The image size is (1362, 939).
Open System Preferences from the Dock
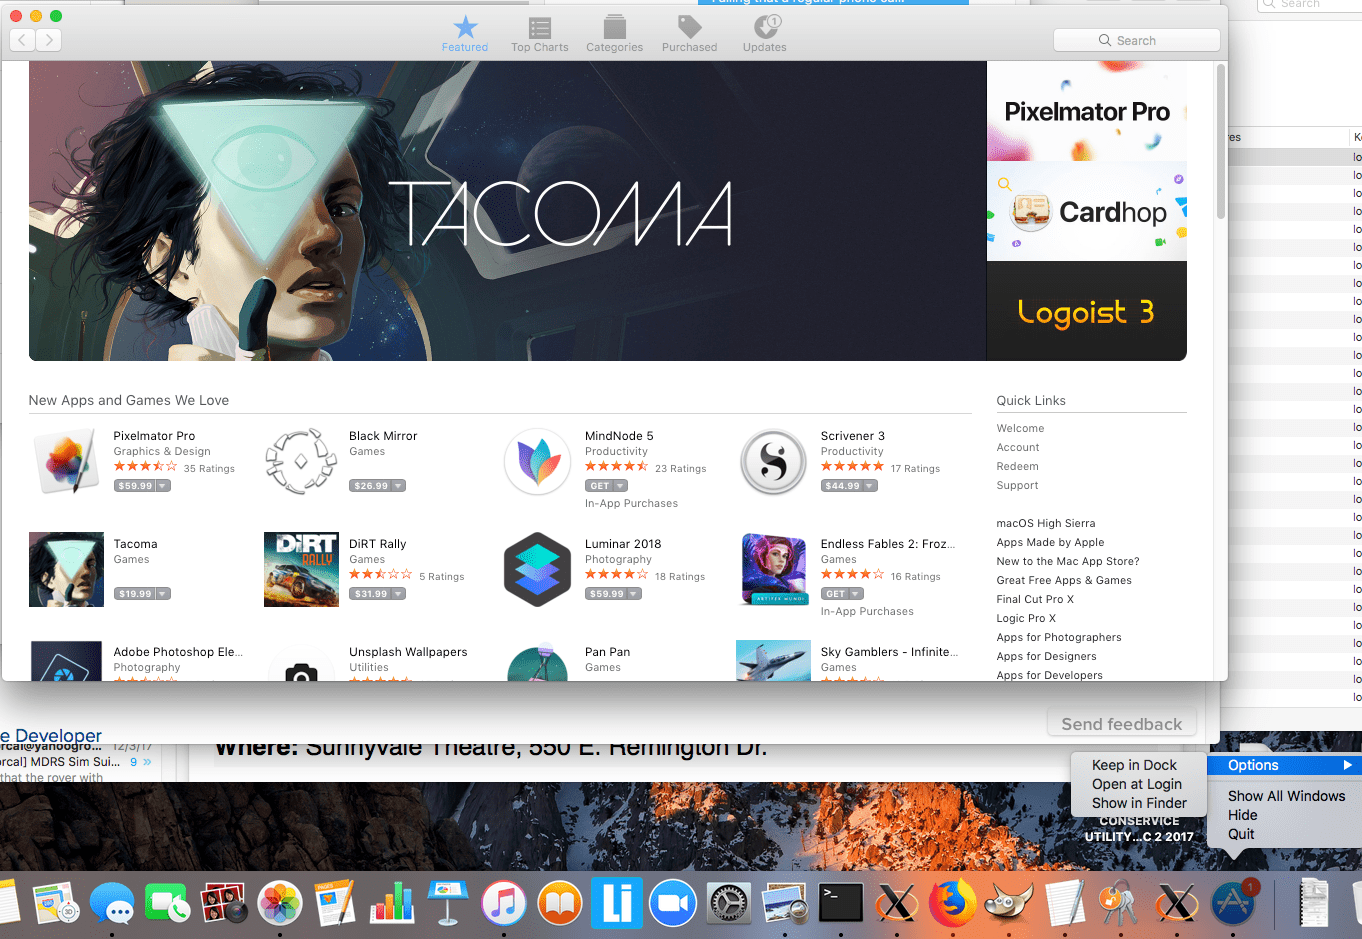pyautogui.click(x=729, y=904)
